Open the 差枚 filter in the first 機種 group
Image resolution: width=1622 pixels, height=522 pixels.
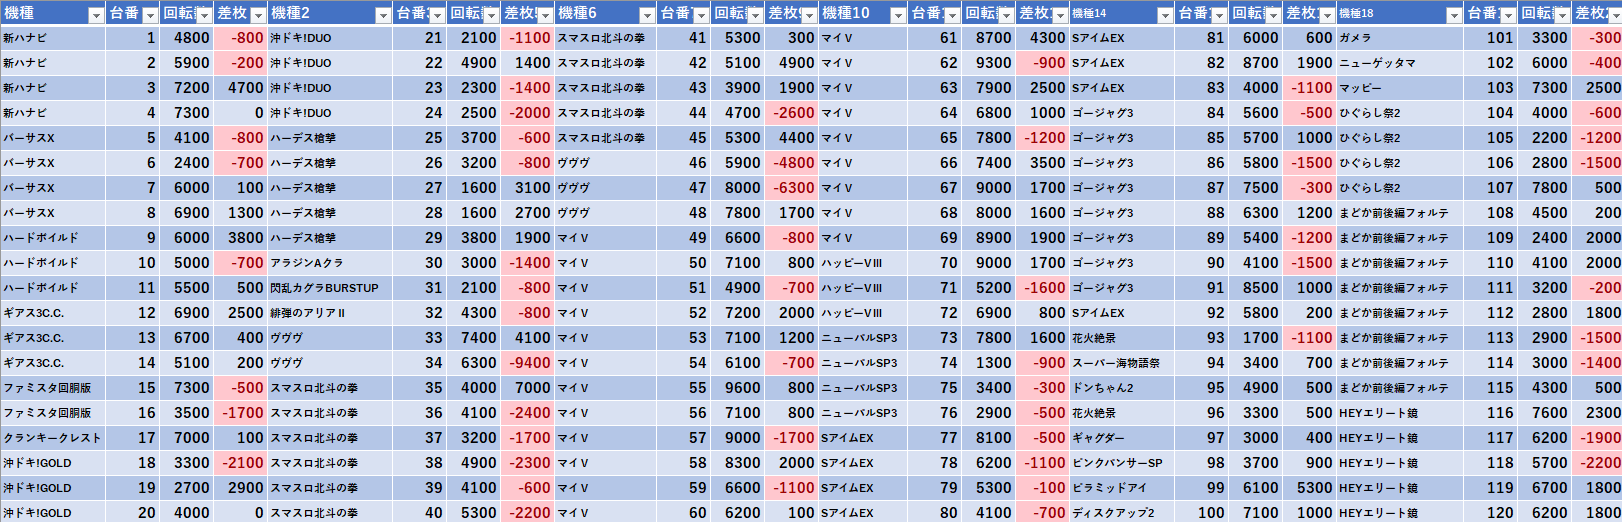(258, 15)
